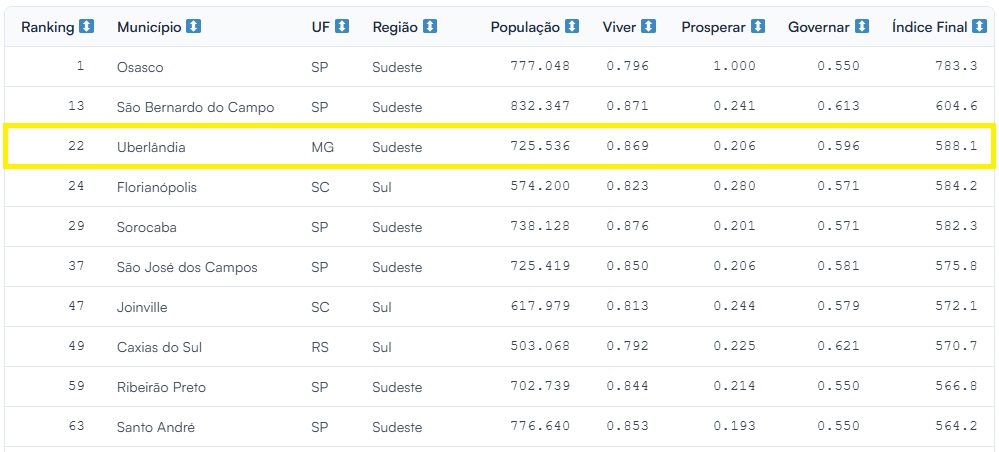Select the highlighted Uberlândia row

(x=151, y=147)
